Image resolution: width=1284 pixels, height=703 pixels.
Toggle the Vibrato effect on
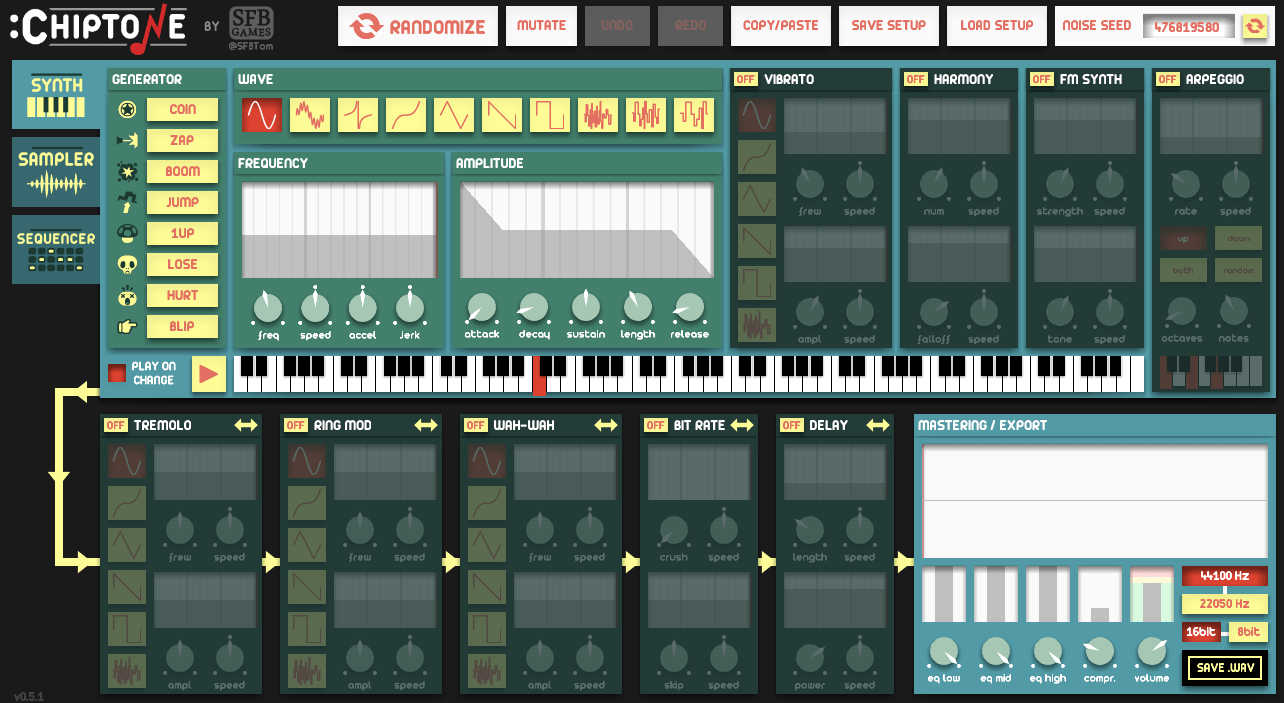tap(746, 78)
